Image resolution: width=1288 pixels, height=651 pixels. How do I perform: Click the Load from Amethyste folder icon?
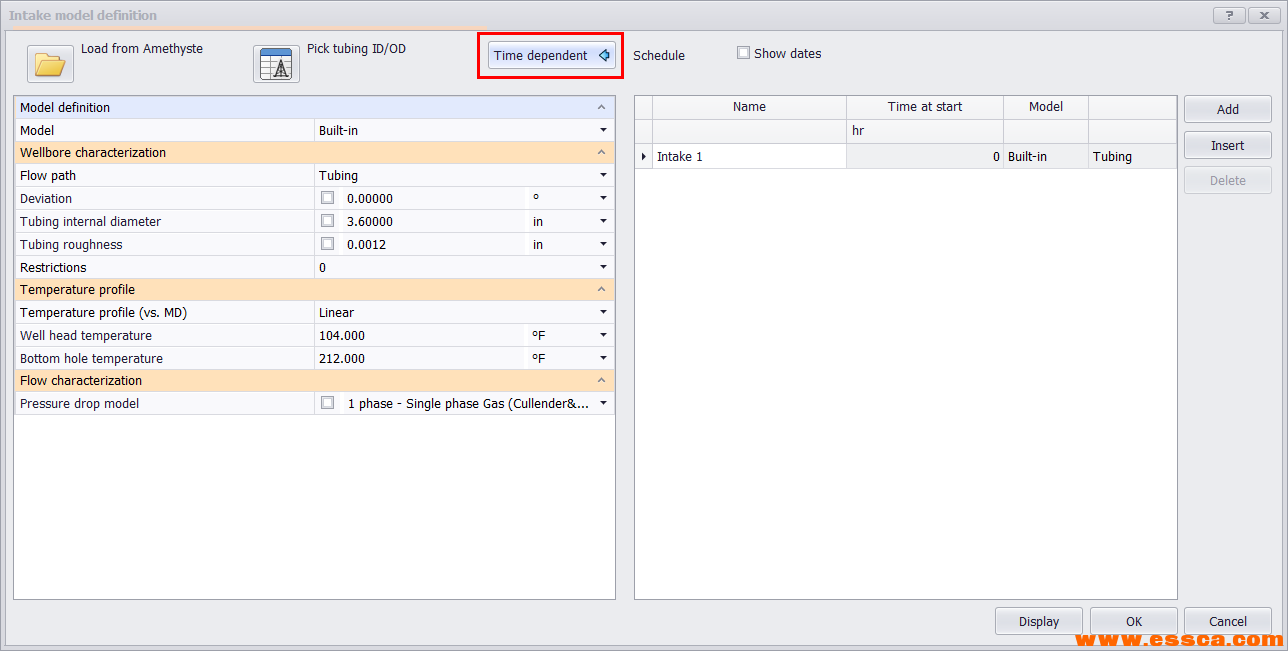pyautogui.click(x=50, y=64)
